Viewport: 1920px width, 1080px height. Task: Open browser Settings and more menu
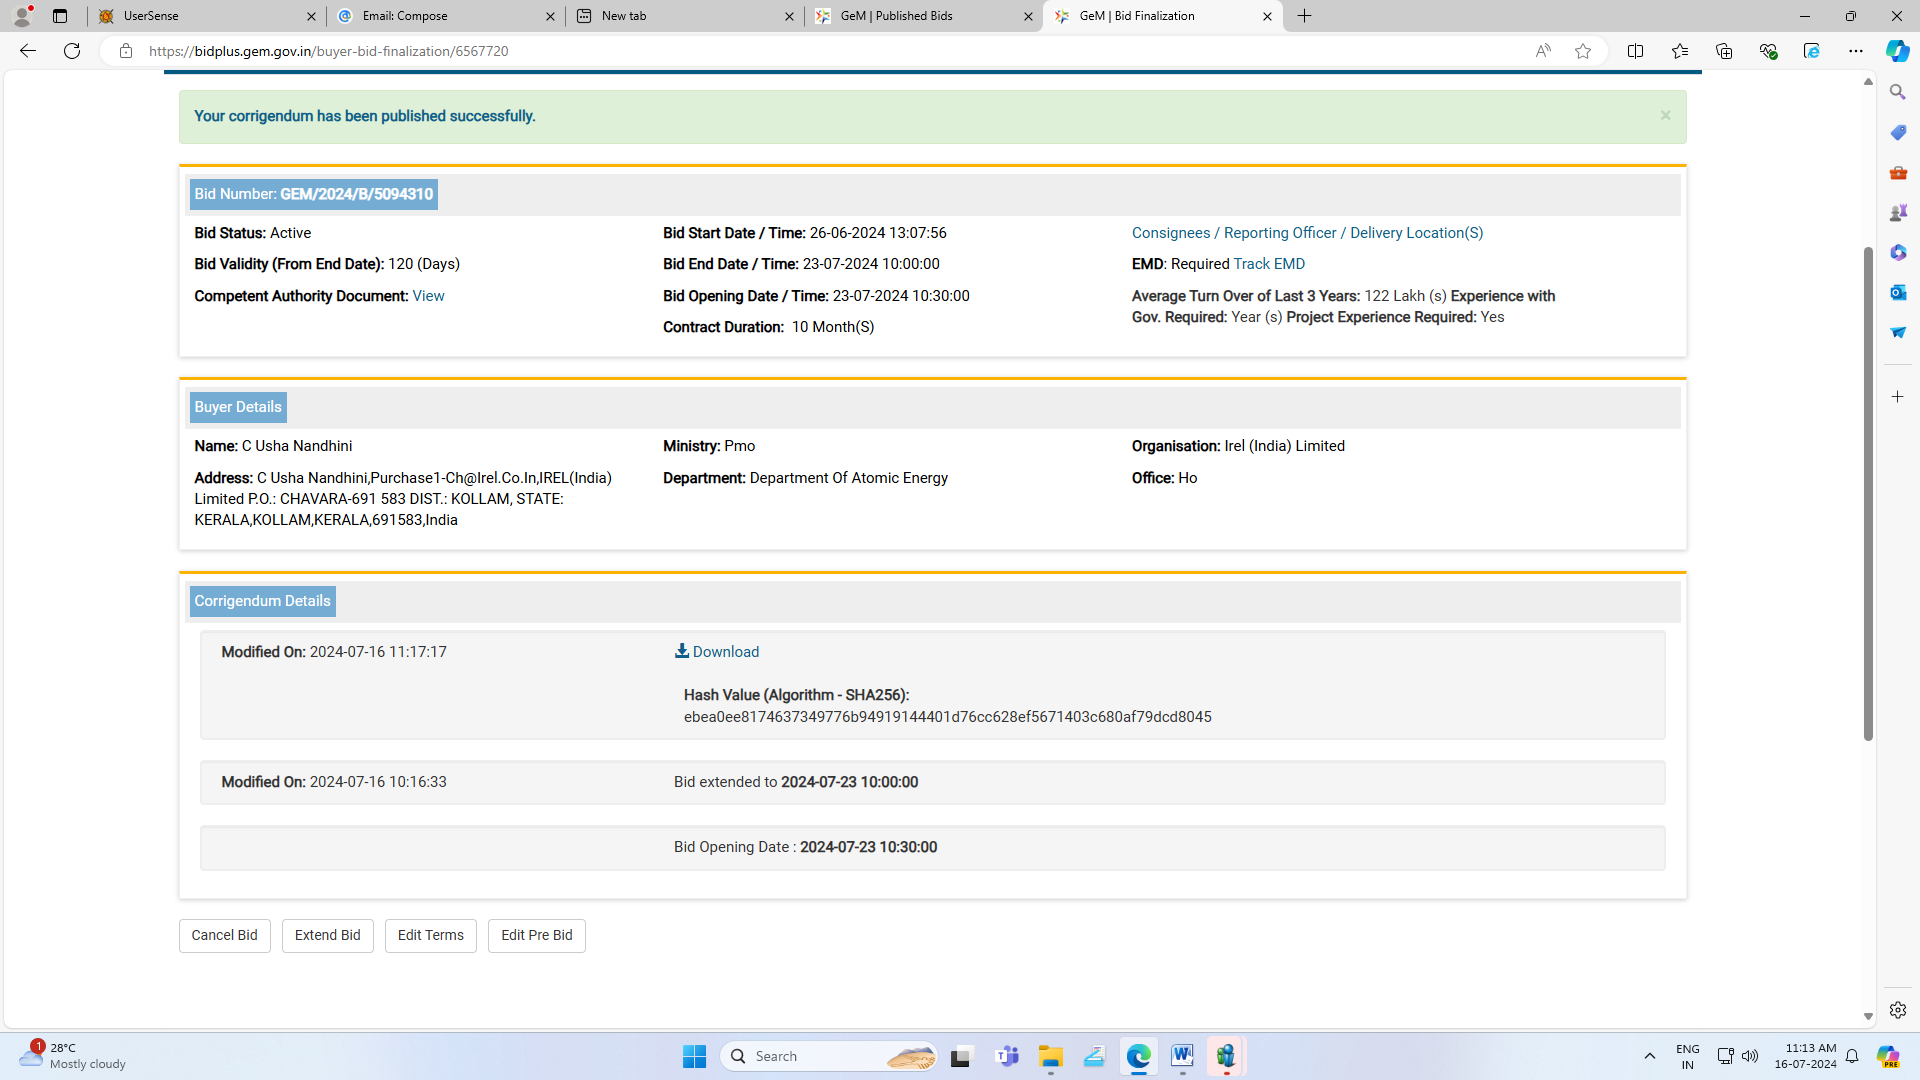(x=1855, y=51)
